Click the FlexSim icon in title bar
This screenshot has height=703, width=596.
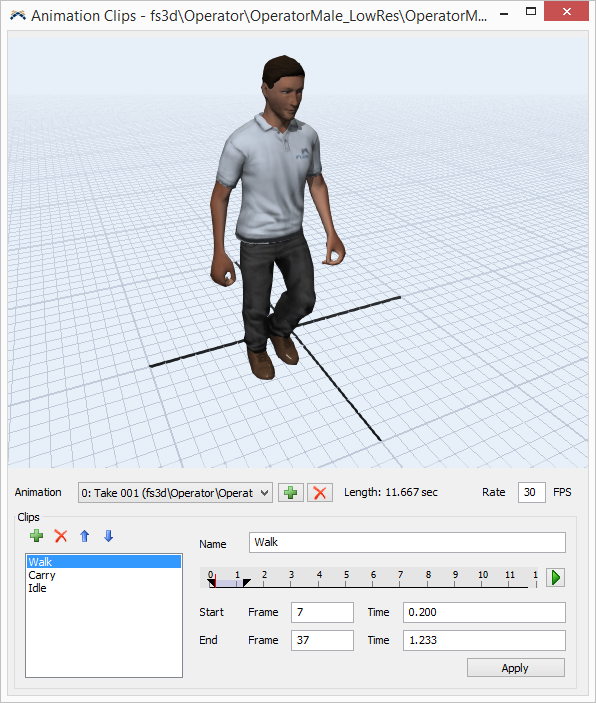click(x=18, y=16)
